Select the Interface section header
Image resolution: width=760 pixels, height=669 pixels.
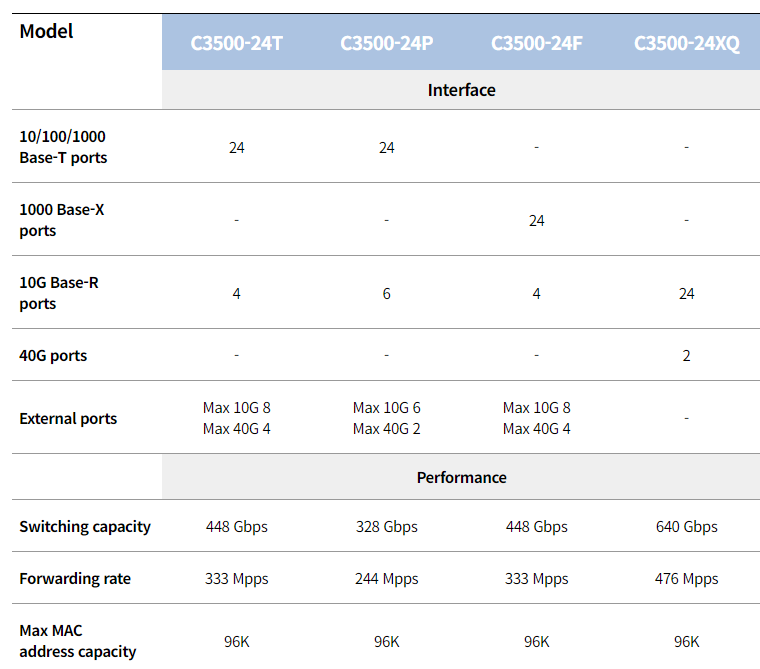point(461,90)
